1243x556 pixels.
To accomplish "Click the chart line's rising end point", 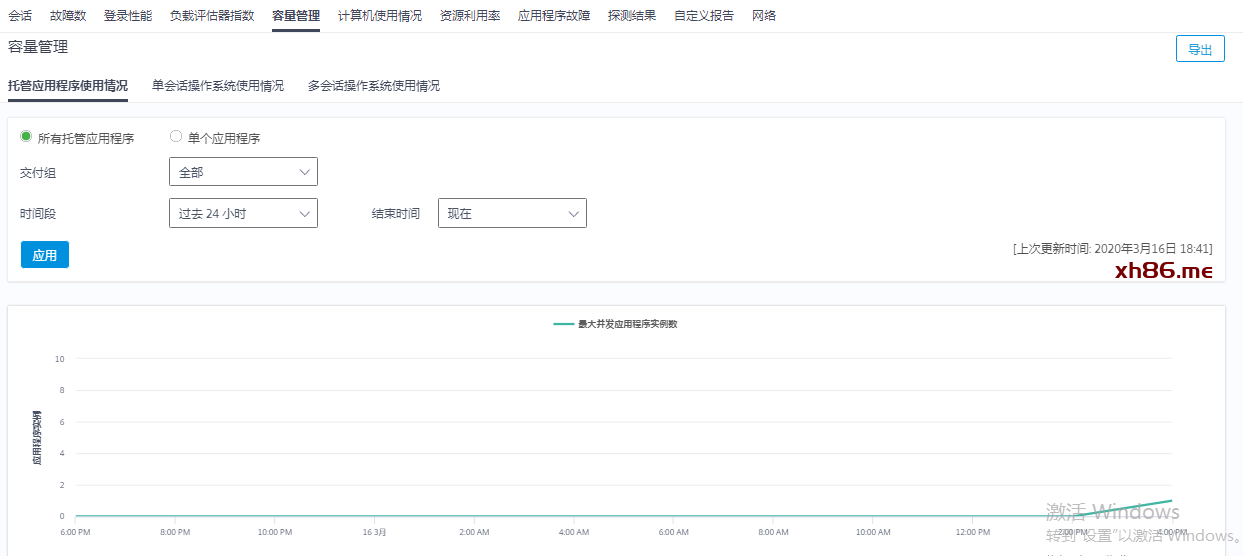I will point(1171,500).
